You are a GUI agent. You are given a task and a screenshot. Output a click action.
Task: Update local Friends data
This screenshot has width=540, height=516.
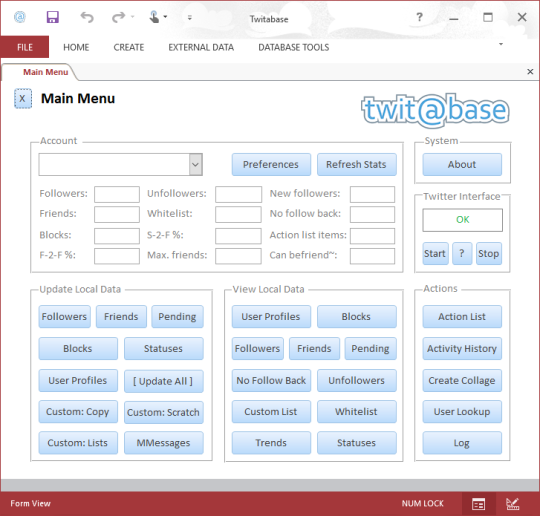pos(121,317)
